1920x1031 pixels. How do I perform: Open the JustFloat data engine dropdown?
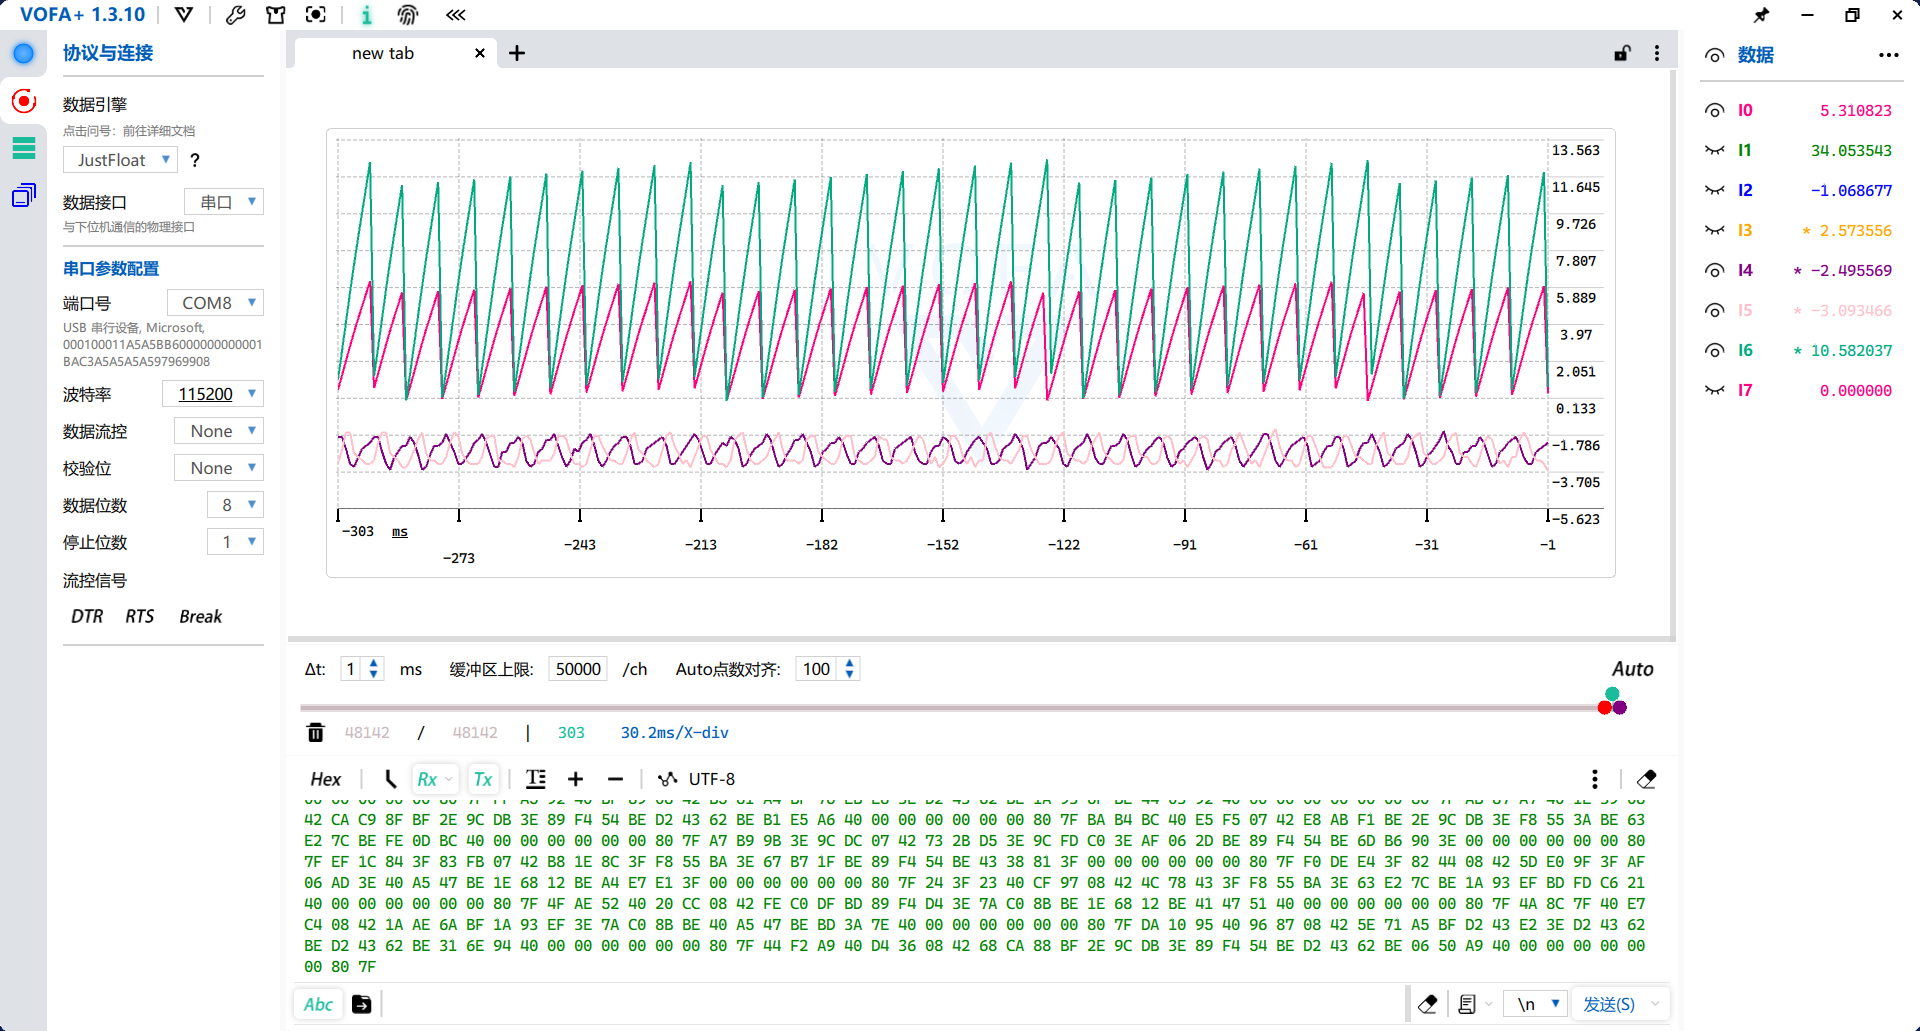coord(120,160)
